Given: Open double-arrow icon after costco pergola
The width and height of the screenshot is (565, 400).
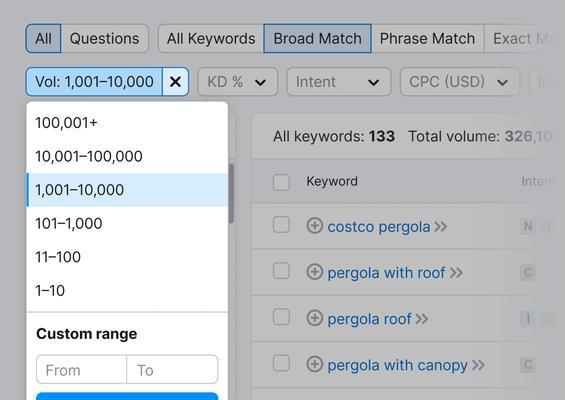Looking at the screenshot, I should coord(440,227).
